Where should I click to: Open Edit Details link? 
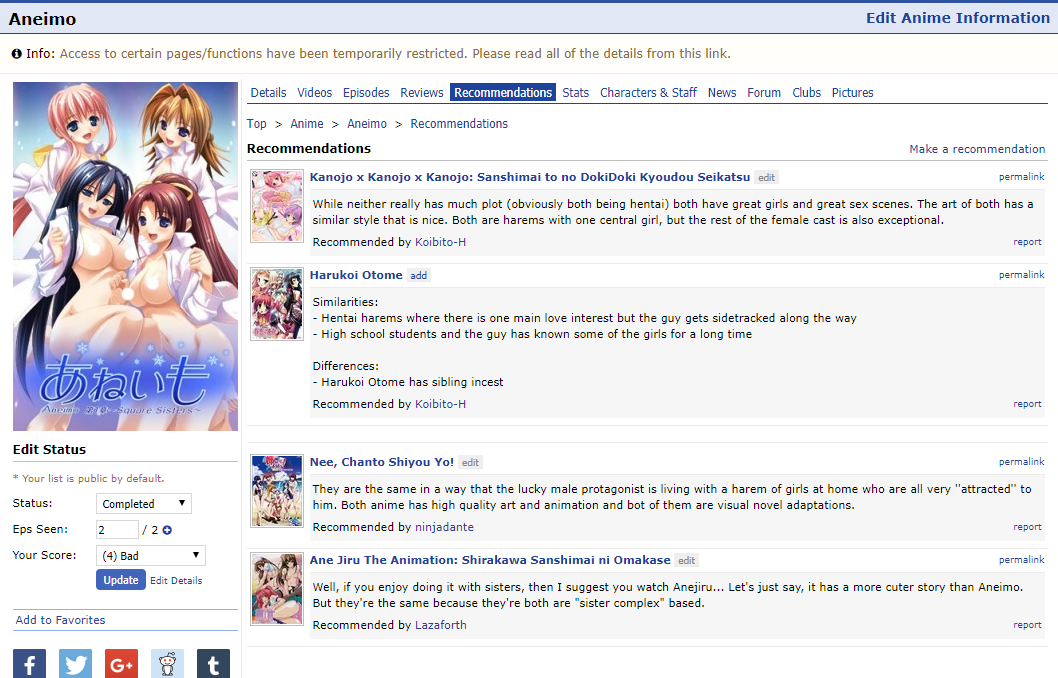pyautogui.click(x=176, y=581)
